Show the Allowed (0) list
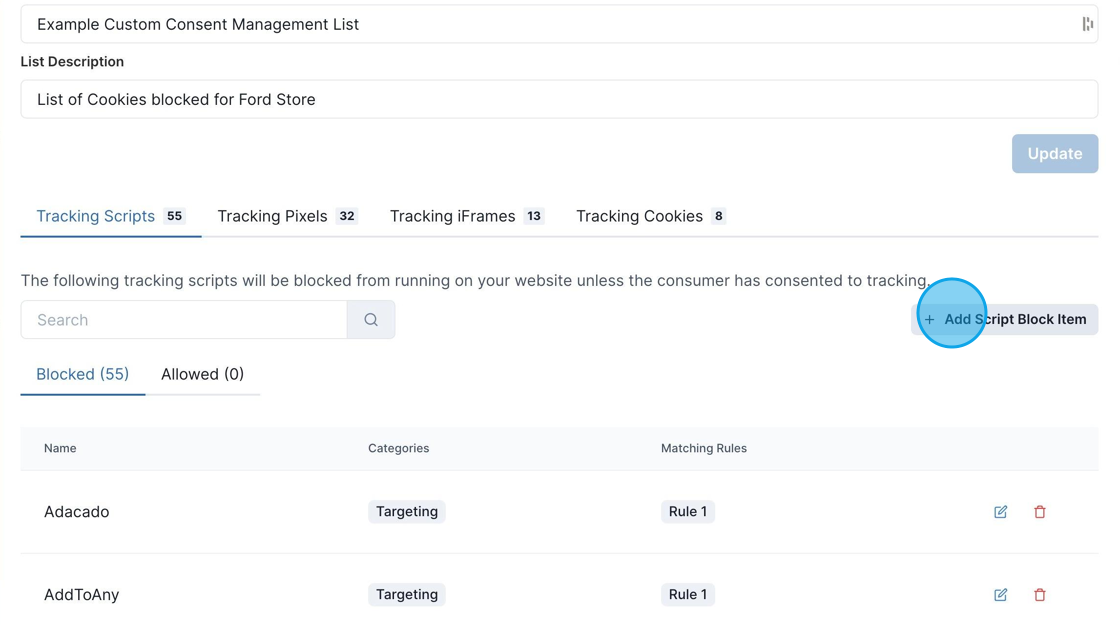 (x=203, y=374)
